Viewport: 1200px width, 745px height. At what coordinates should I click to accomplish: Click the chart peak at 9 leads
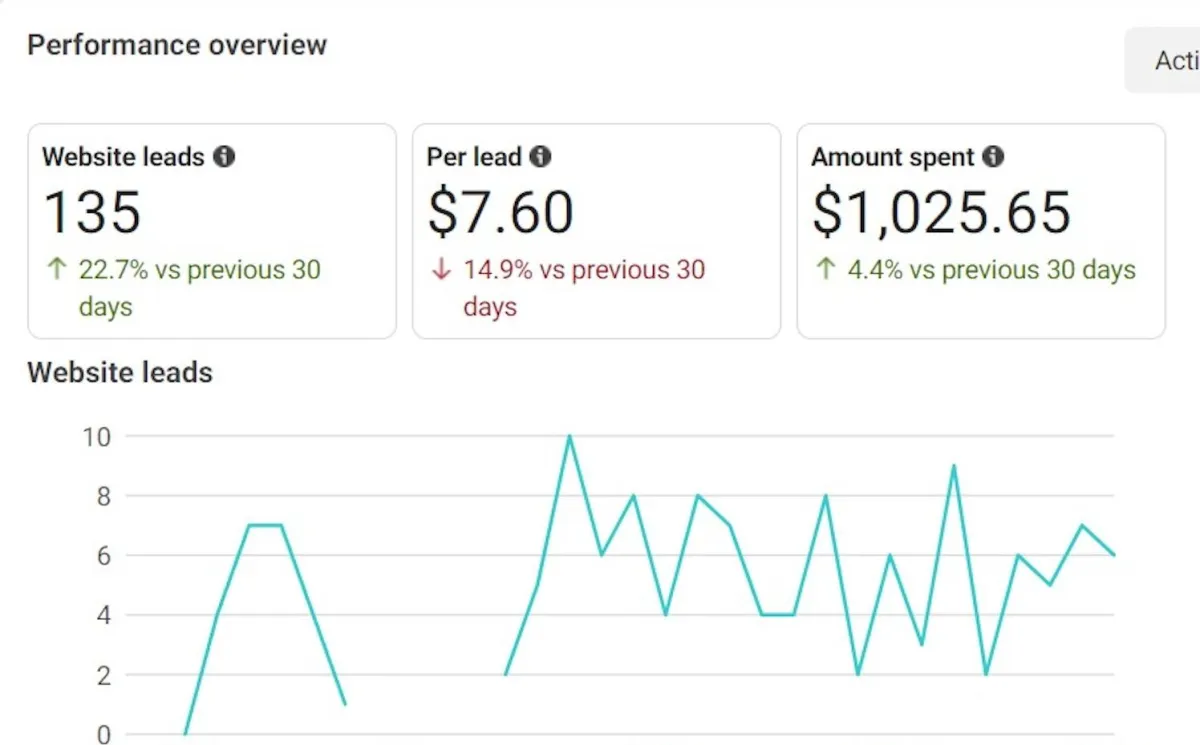point(954,466)
